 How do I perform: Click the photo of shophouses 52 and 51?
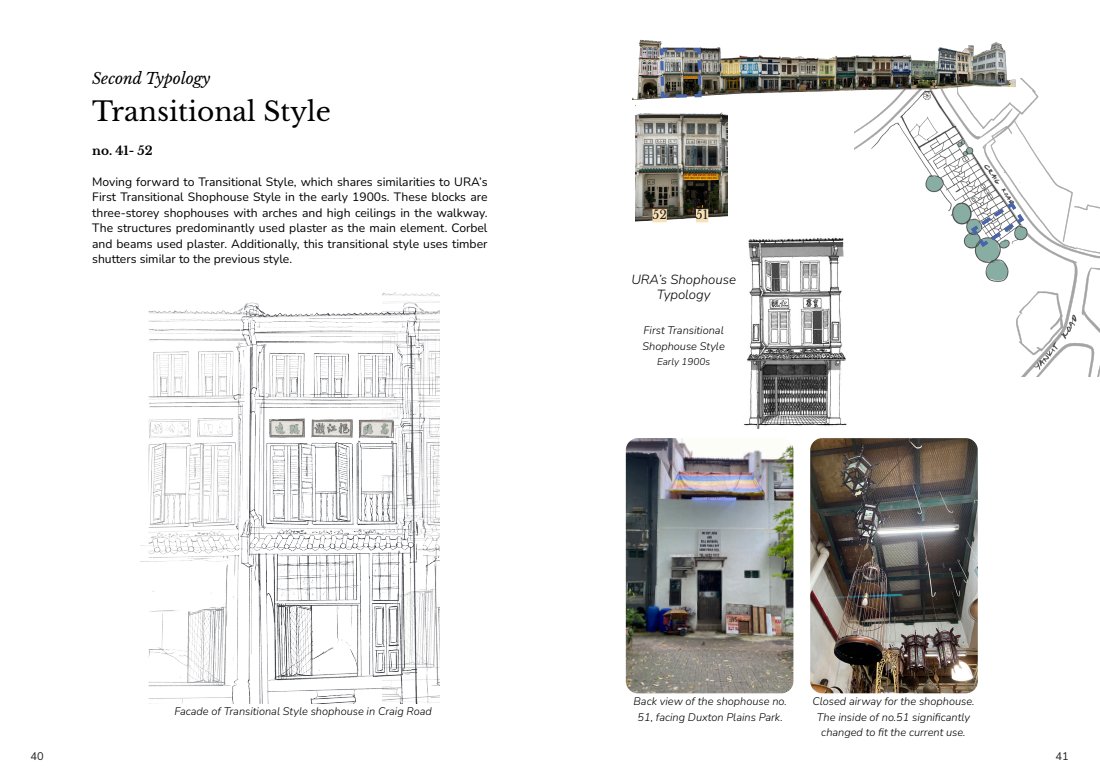tap(681, 168)
